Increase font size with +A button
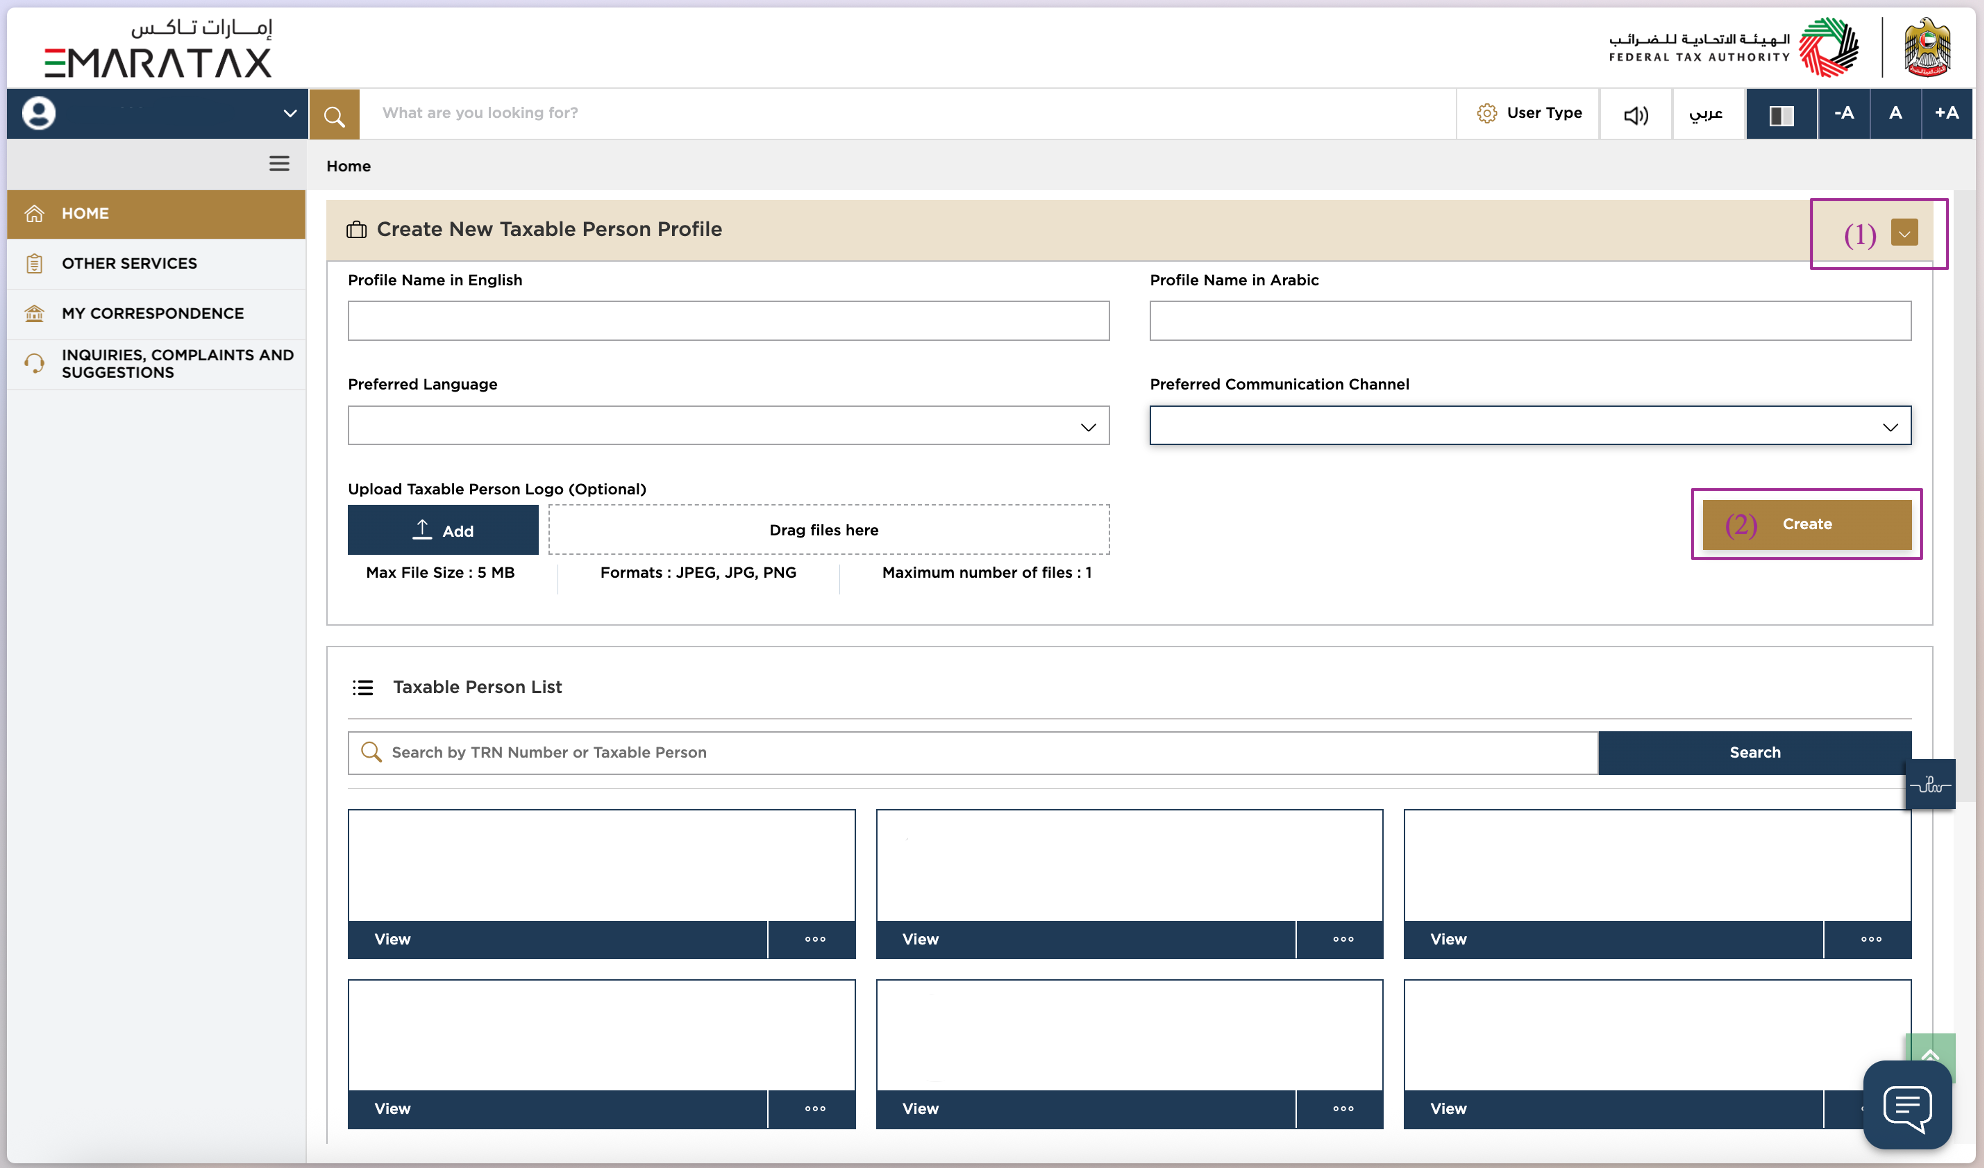Viewport: 1984px width, 1168px height. tap(1946, 113)
